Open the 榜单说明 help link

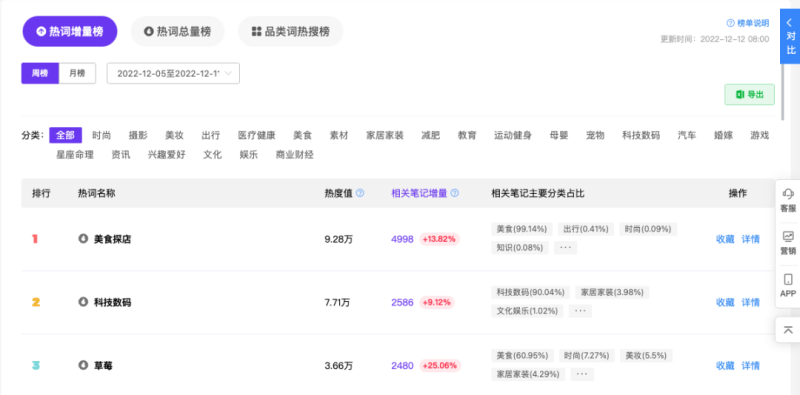[x=747, y=23]
